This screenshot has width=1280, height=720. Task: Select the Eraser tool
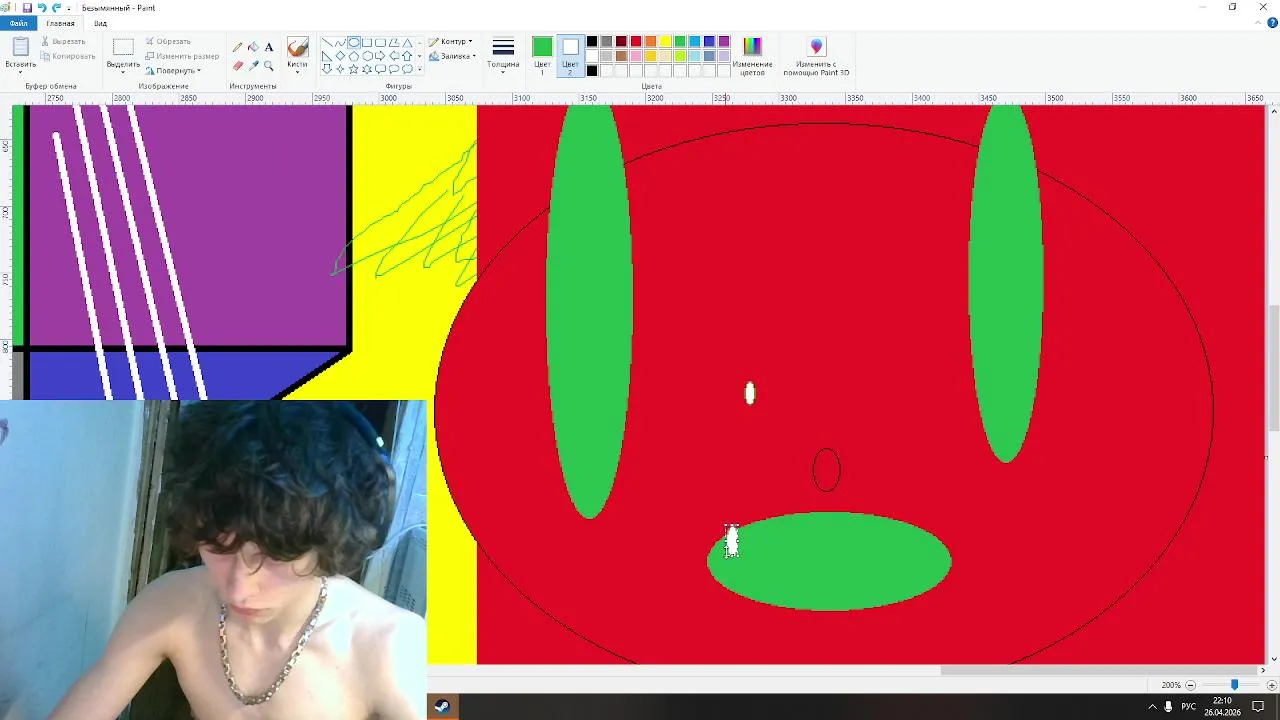[238, 66]
